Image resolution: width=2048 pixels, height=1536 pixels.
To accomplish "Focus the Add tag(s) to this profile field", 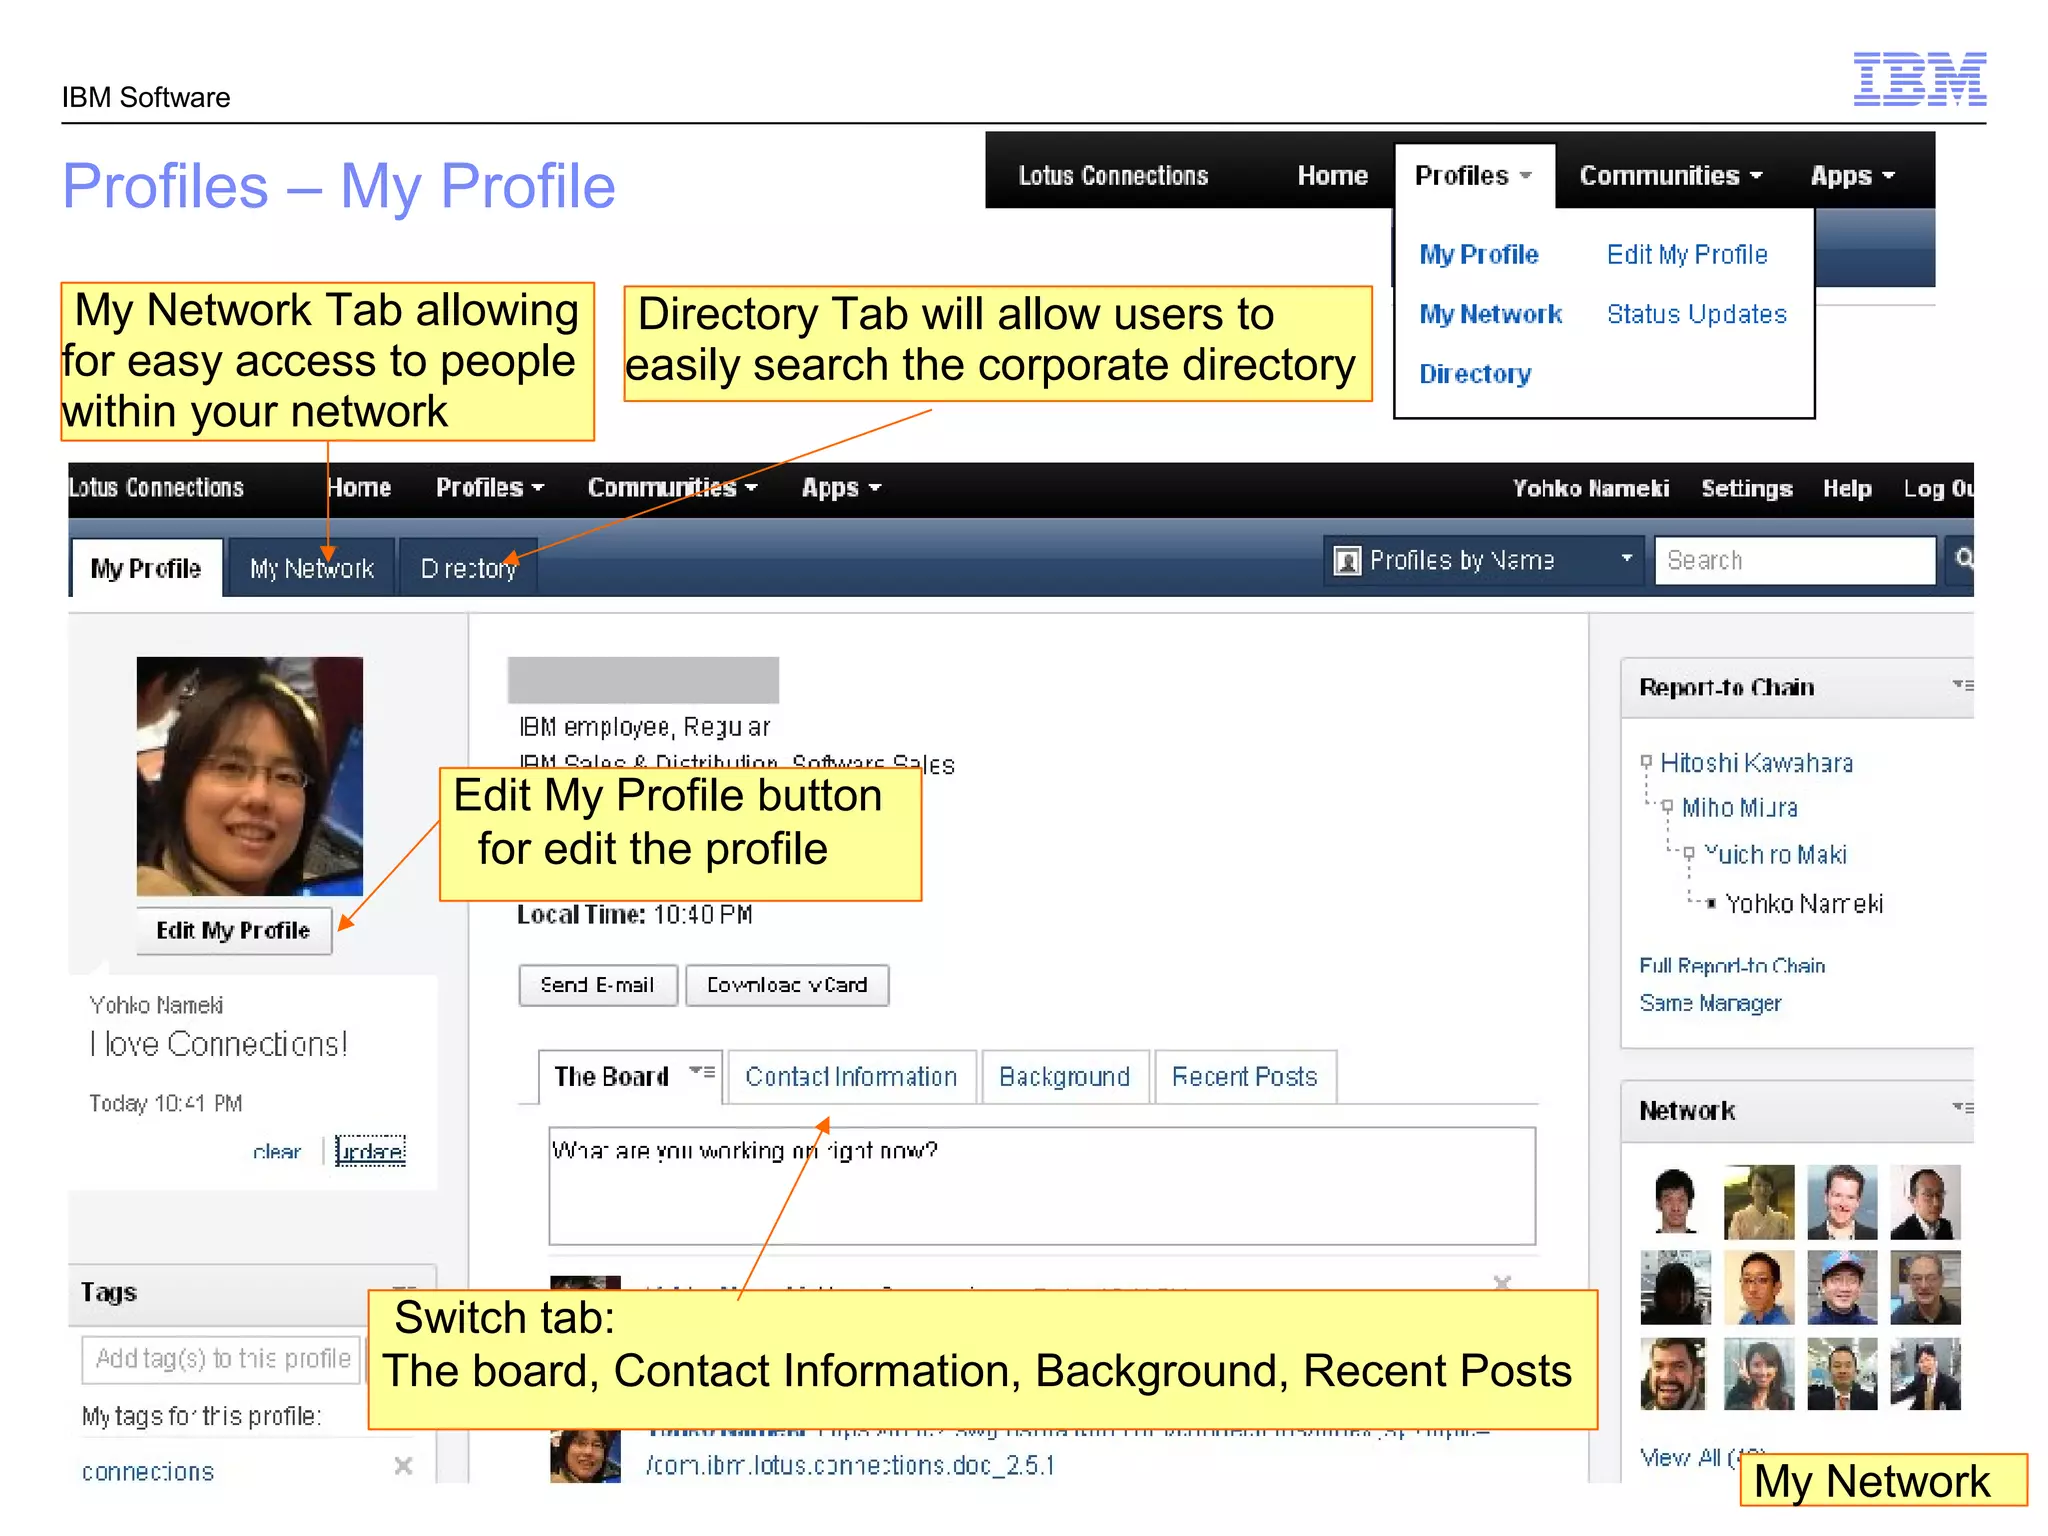I will [x=221, y=1359].
